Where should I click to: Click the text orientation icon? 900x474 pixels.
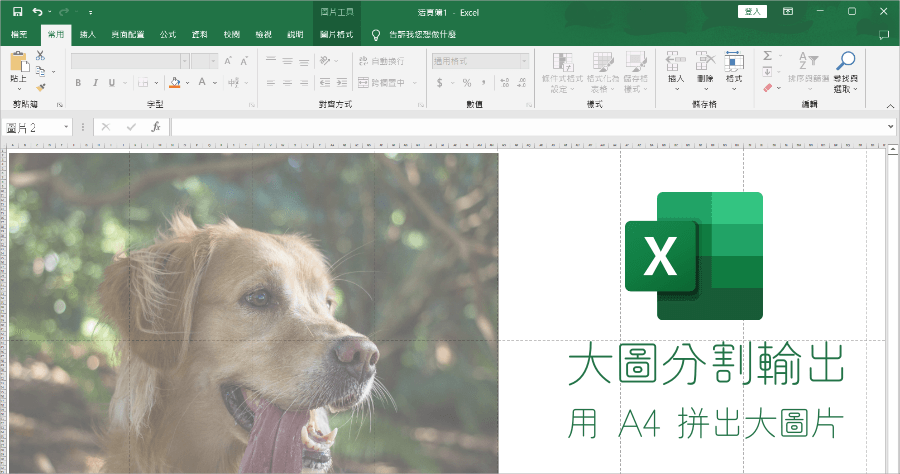click(x=325, y=61)
